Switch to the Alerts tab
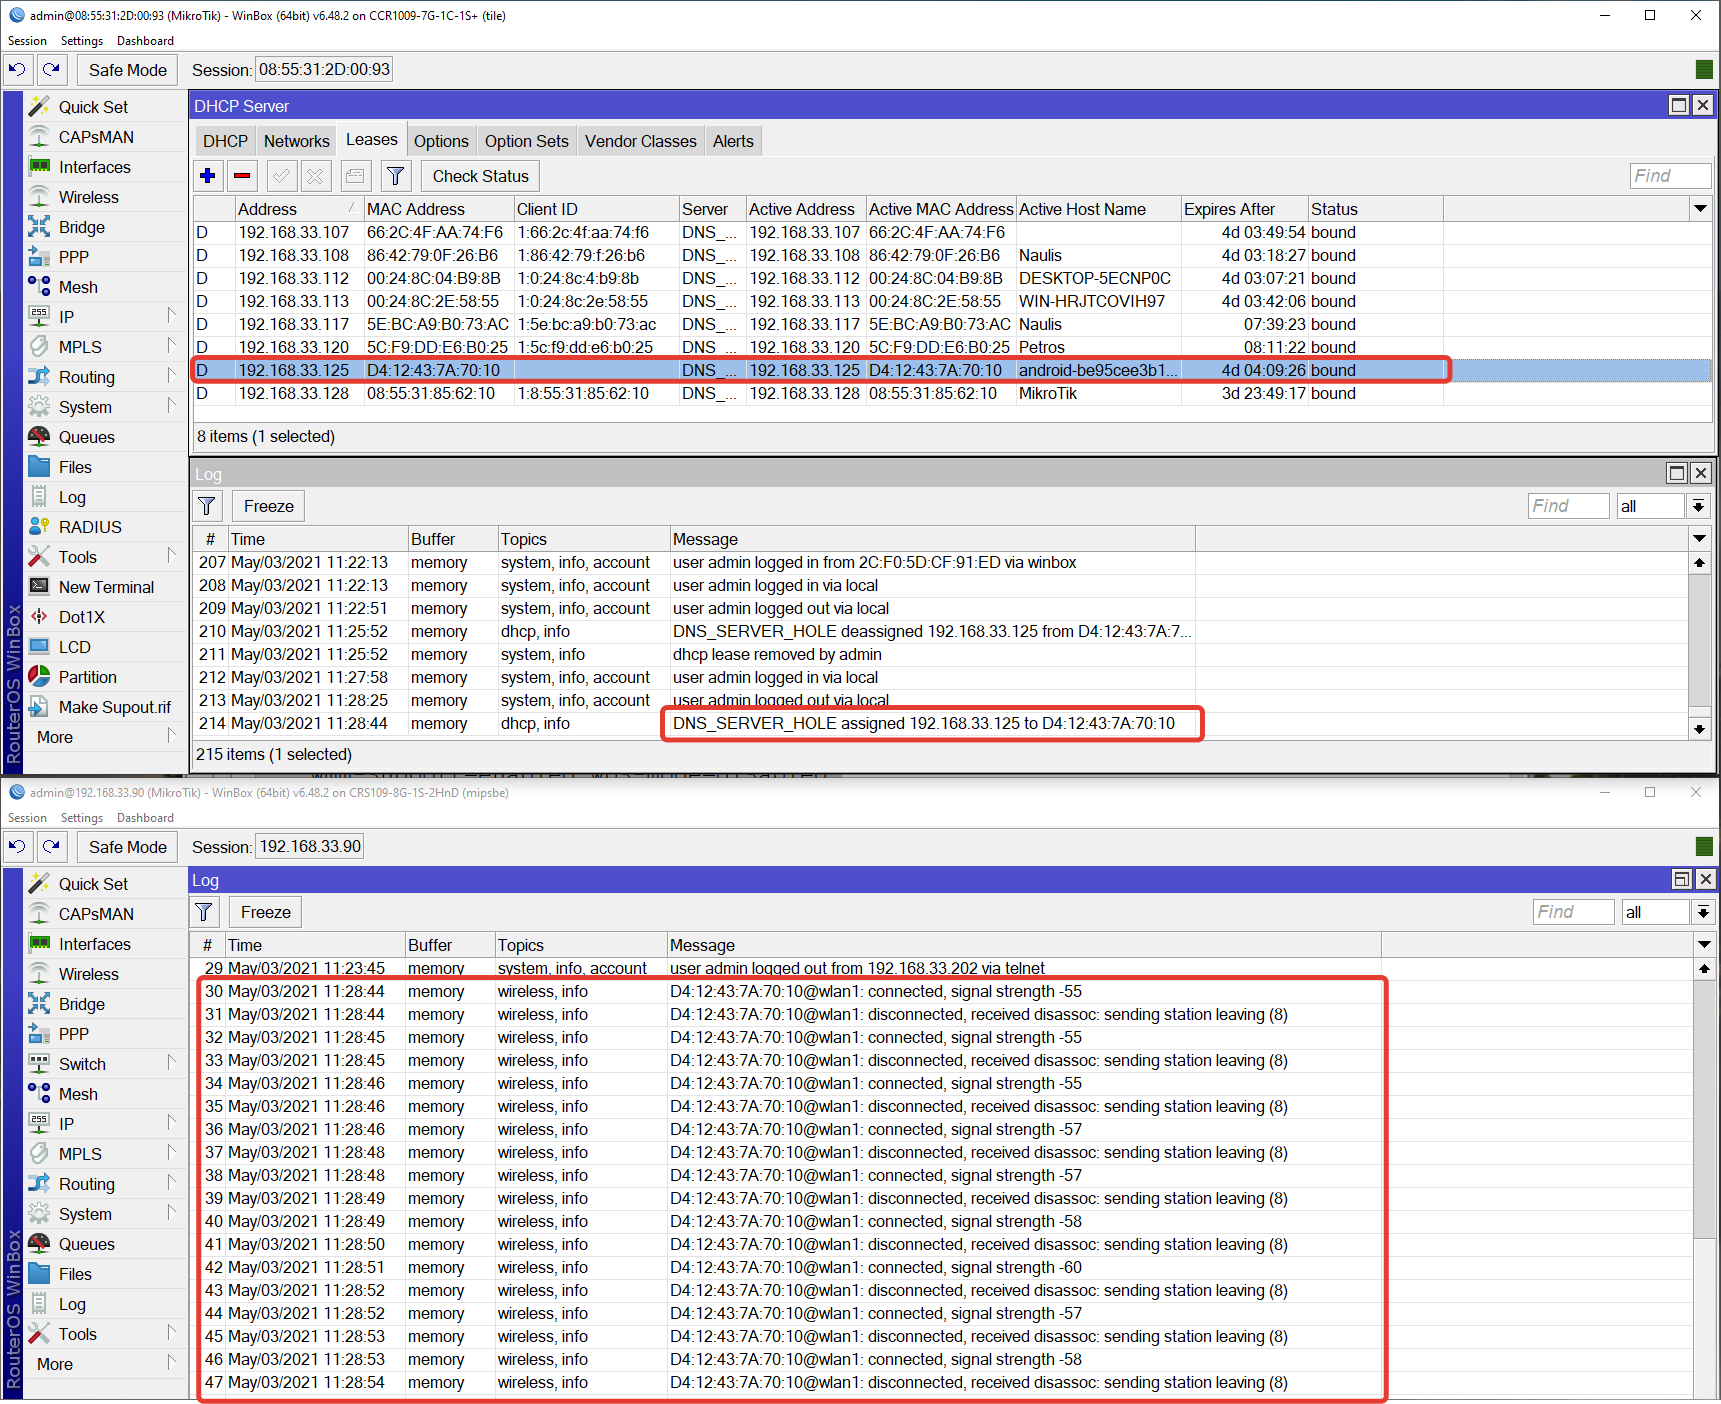 coord(733,141)
